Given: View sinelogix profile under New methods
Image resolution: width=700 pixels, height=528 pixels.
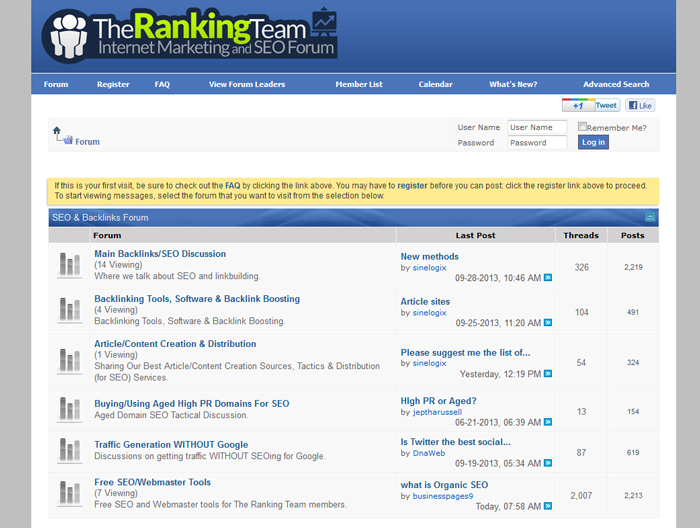Looking at the screenshot, I should [429, 268].
